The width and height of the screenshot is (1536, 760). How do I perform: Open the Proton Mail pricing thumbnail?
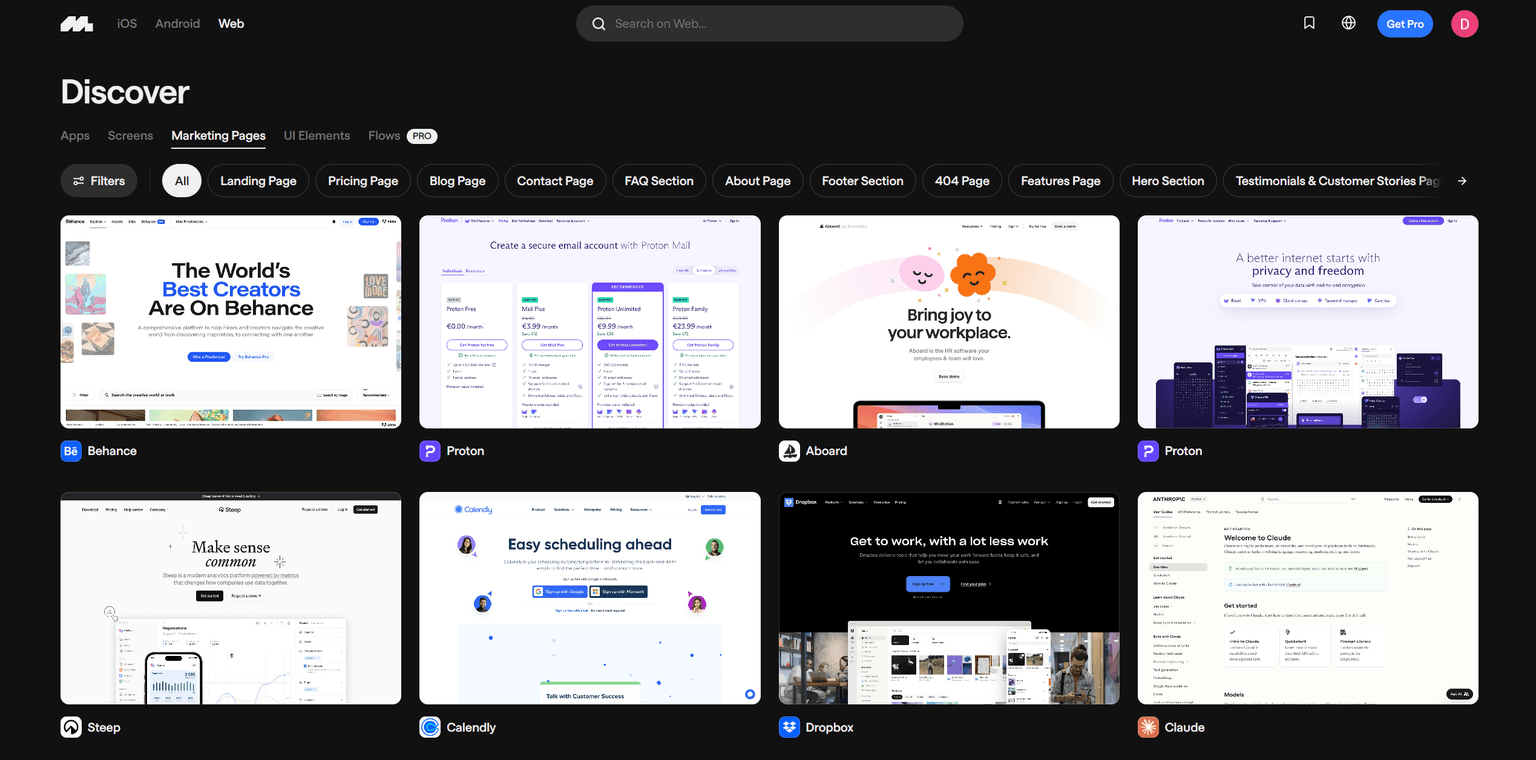(x=590, y=322)
